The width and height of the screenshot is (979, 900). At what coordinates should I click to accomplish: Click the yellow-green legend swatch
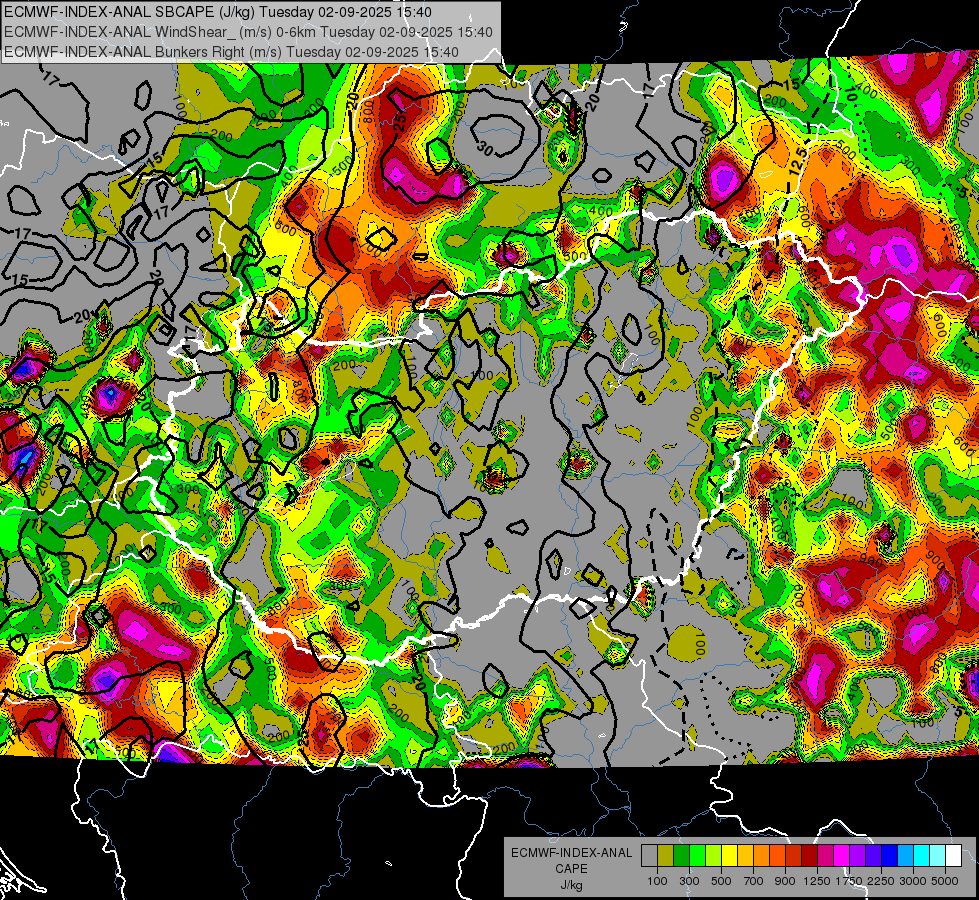pyautogui.click(x=714, y=855)
